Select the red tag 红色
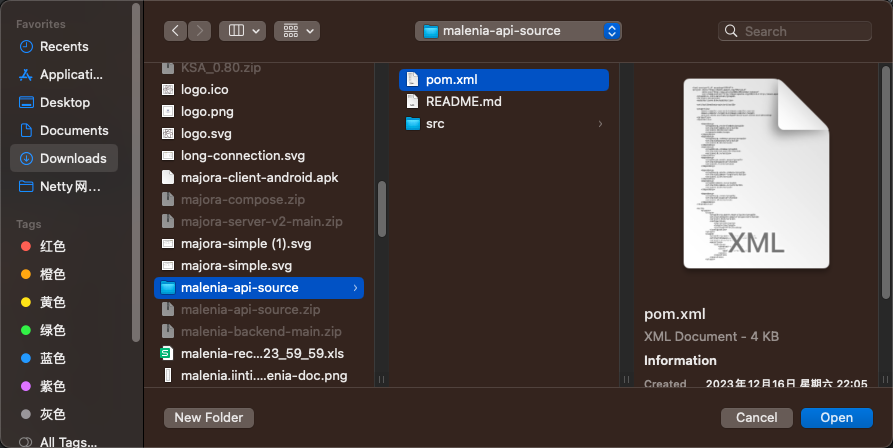The width and height of the screenshot is (893, 448). click(x=52, y=246)
